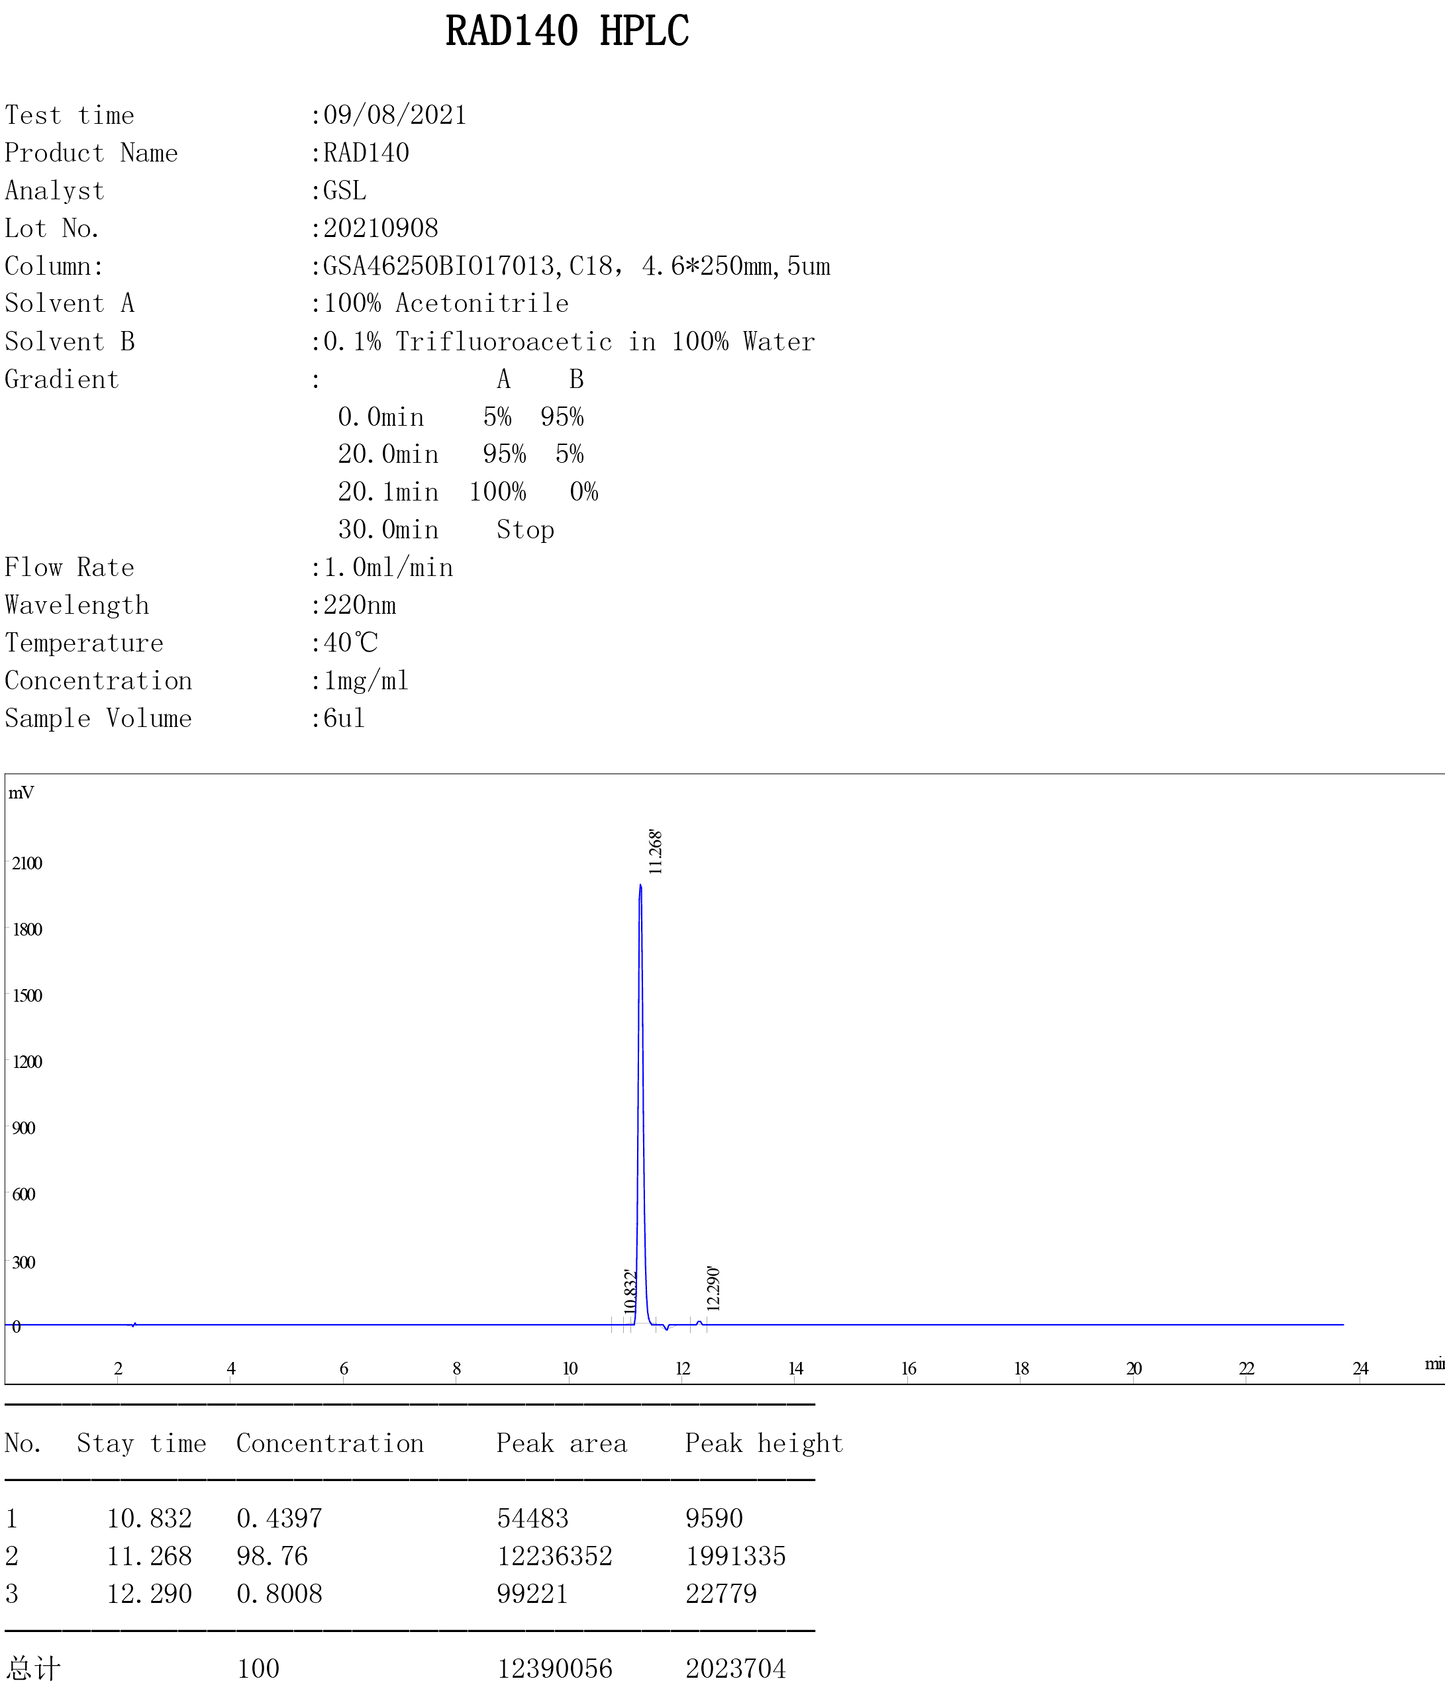Select the test time '09/08/2021'
Viewport: 1445px width, 1687px height.
click(395, 115)
